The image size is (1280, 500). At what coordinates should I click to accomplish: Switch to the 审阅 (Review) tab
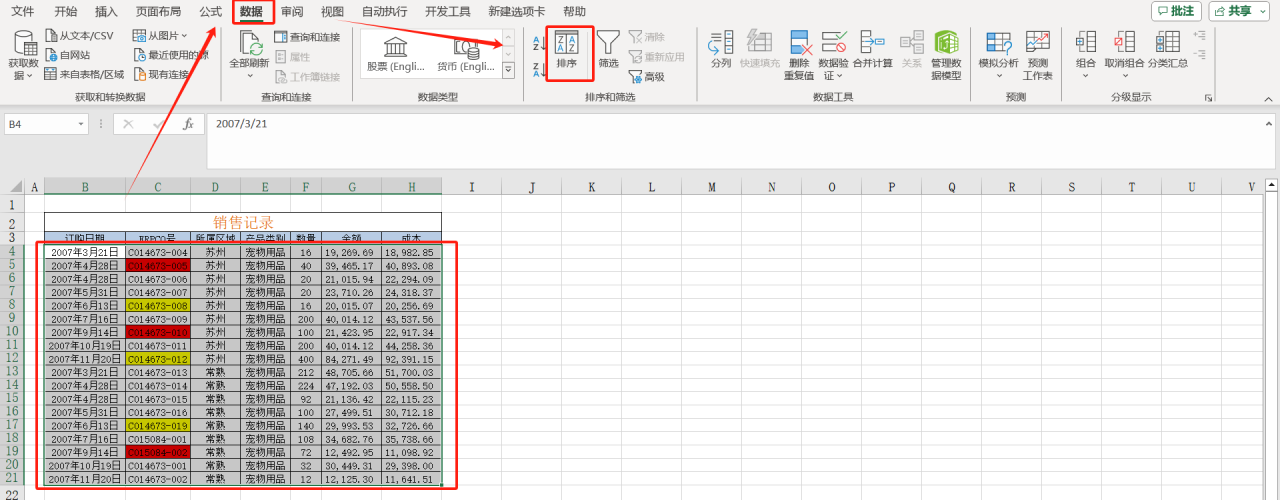292,12
